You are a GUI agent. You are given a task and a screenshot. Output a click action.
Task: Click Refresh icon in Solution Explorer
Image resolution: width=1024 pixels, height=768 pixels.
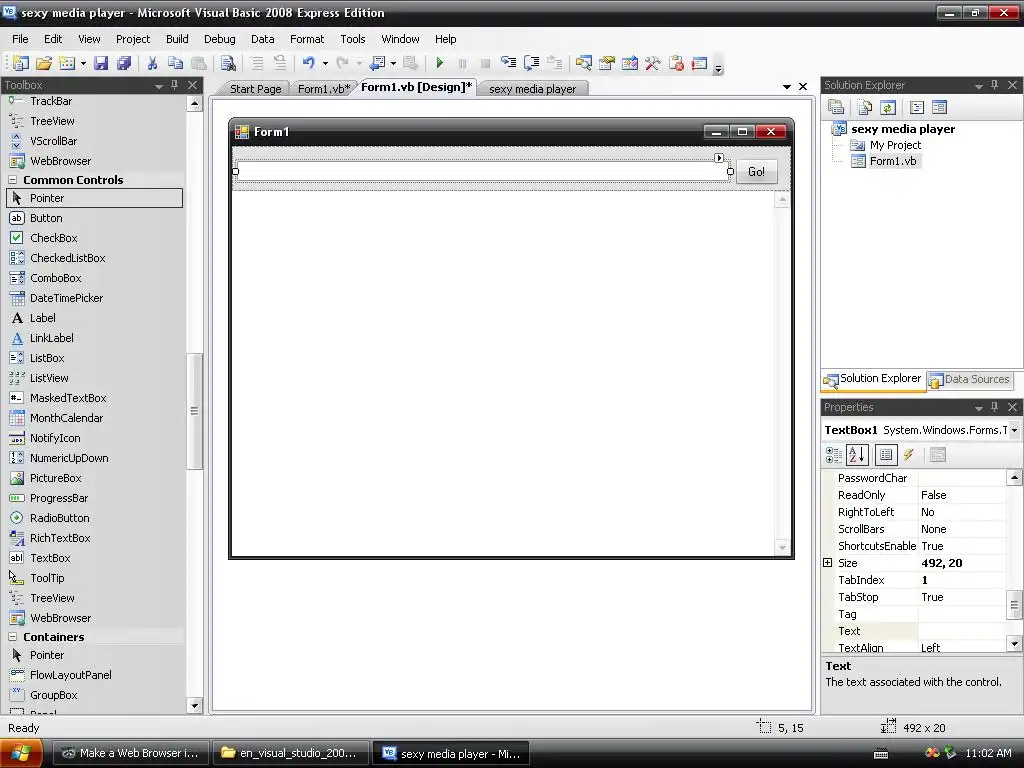coord(888,107)
